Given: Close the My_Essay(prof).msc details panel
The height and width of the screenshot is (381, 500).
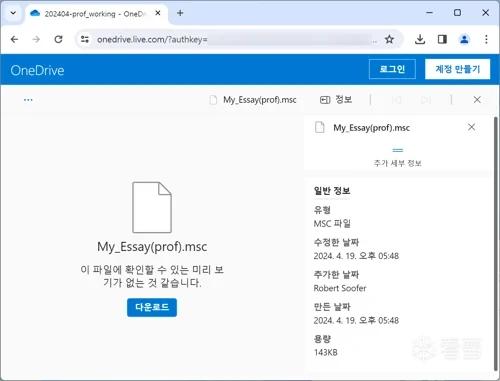Looking at the screenshot, I should [x=471, y=127].
